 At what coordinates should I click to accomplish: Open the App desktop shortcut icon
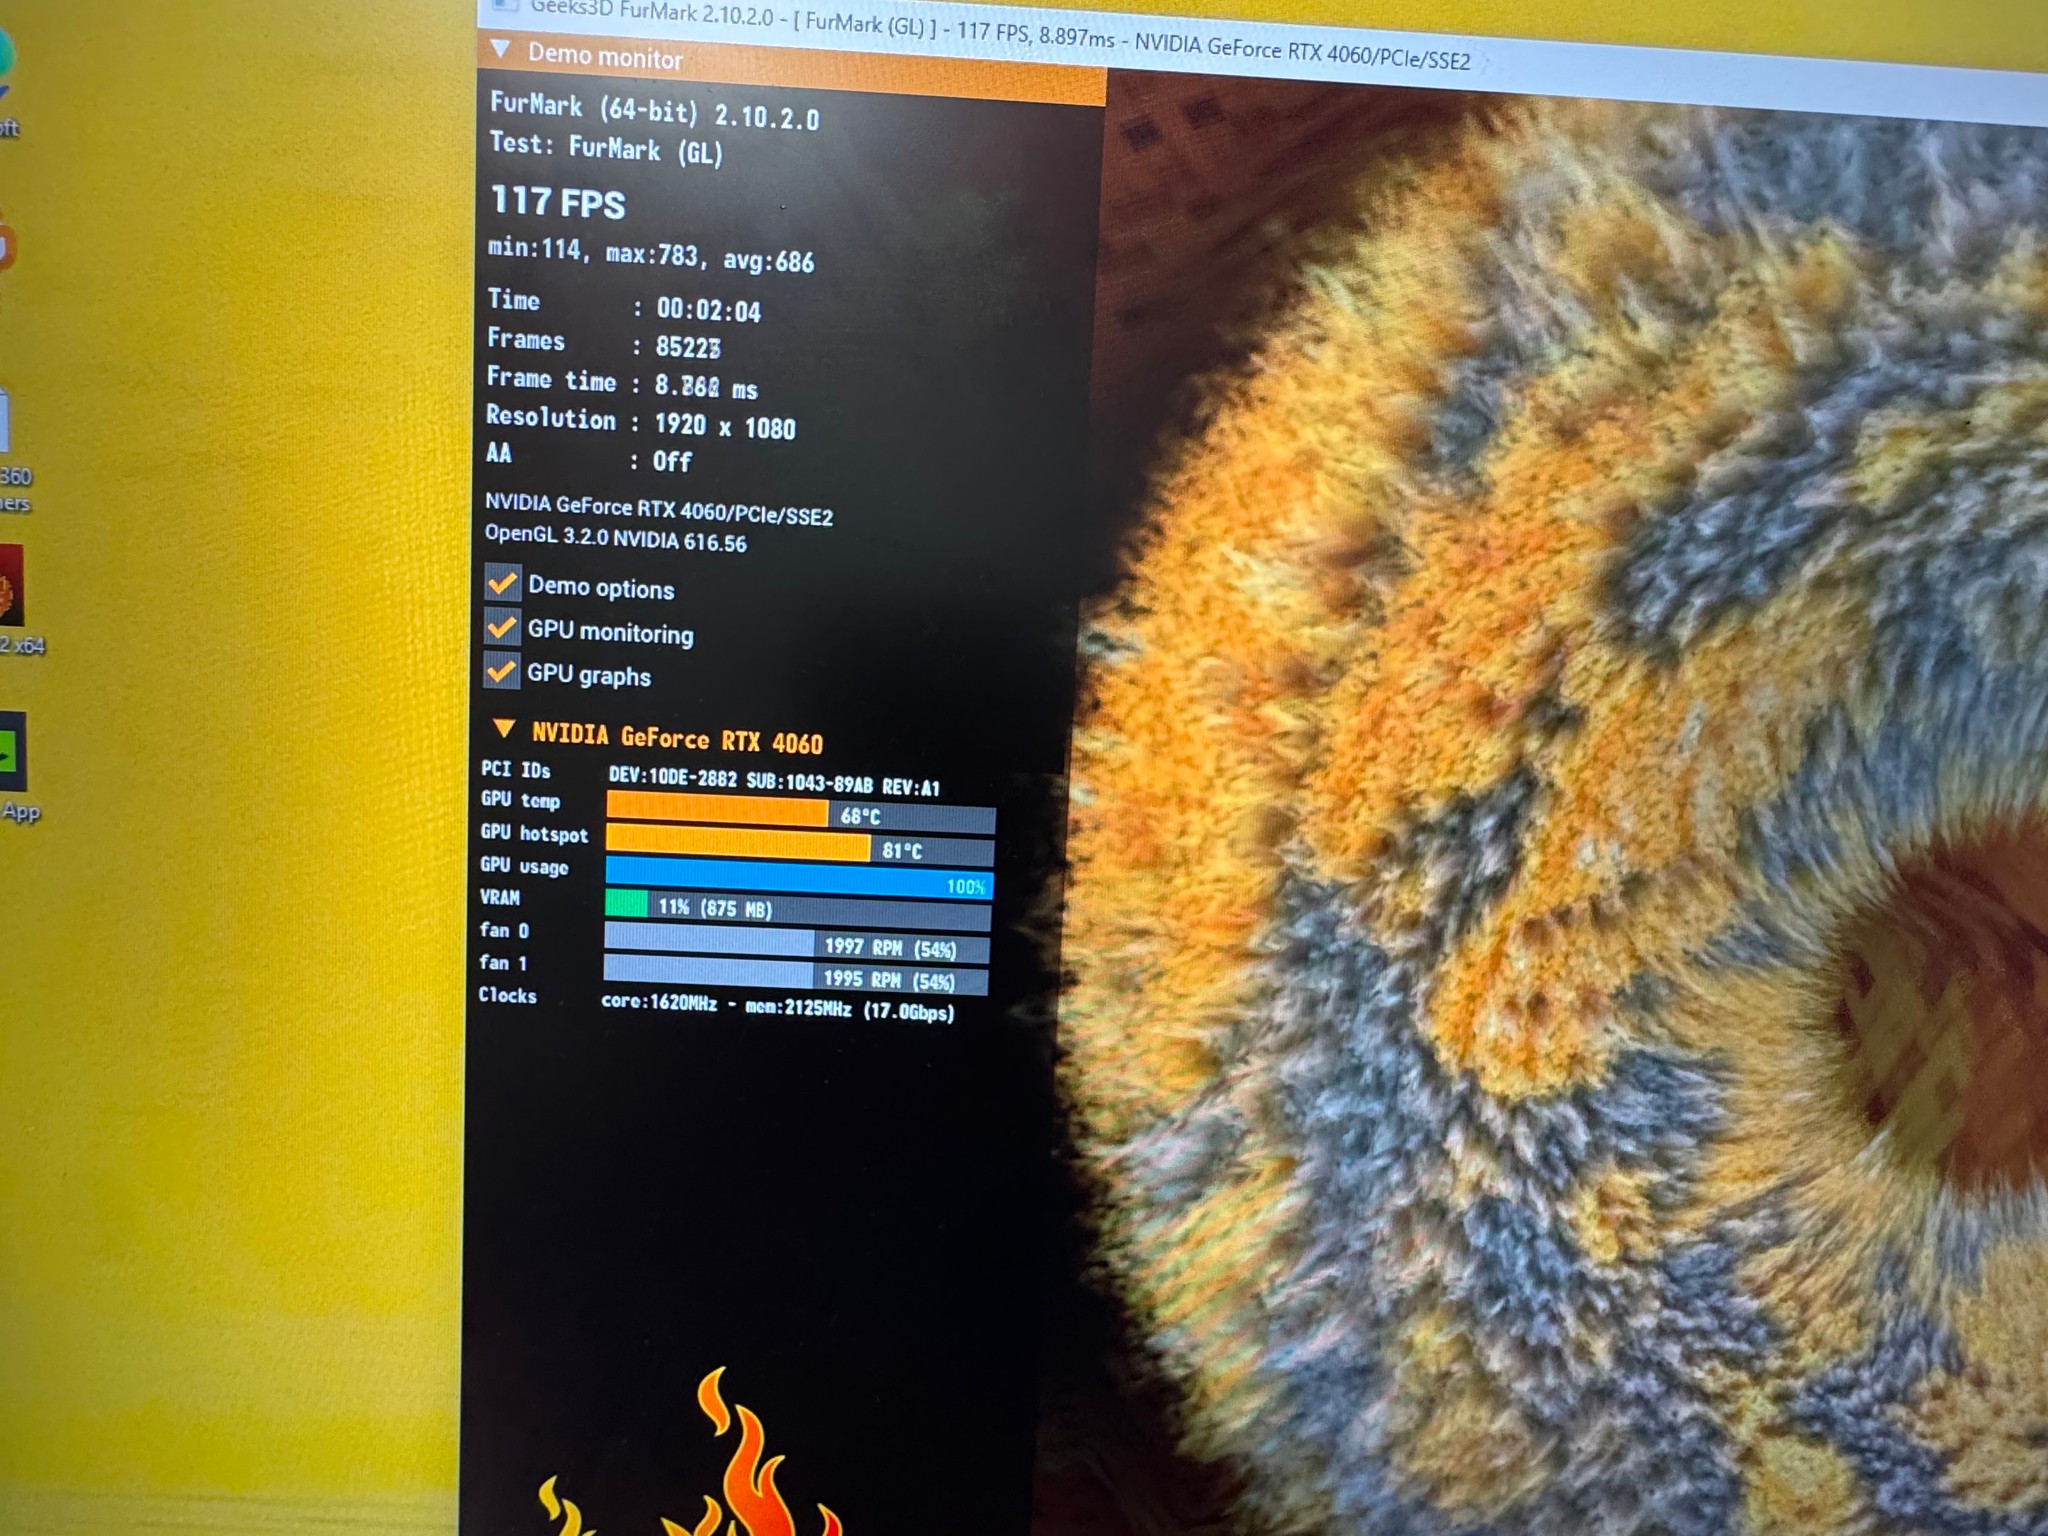point(12,753)
